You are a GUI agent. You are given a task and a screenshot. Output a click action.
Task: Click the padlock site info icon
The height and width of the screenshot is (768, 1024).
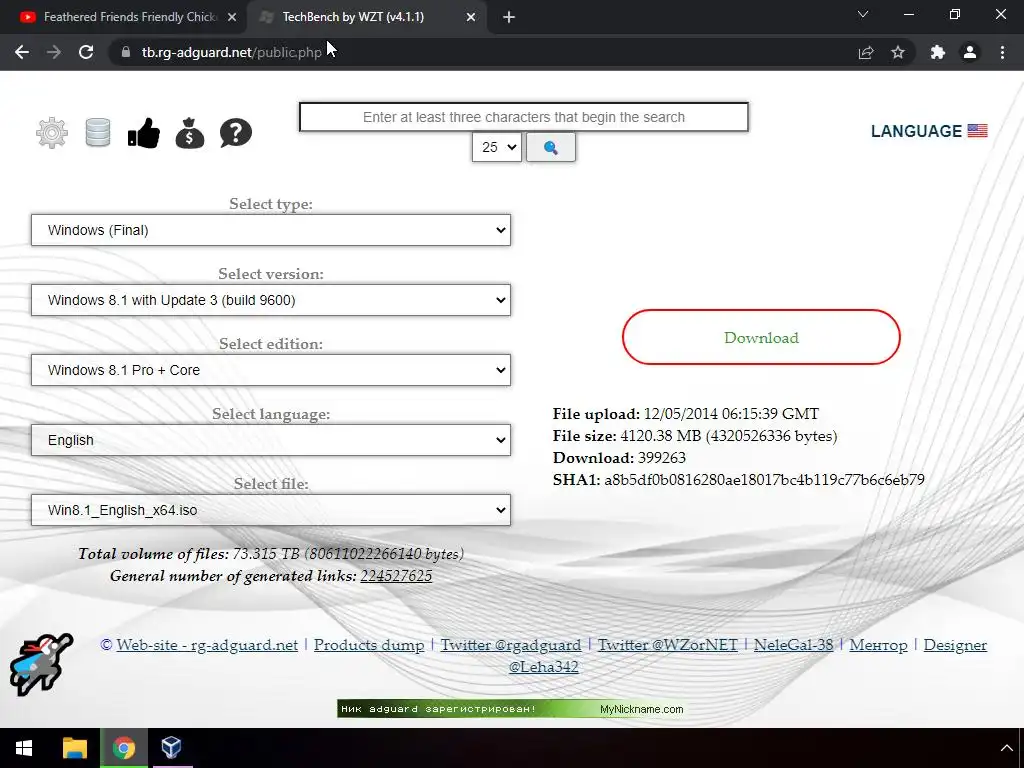point(125,52)
